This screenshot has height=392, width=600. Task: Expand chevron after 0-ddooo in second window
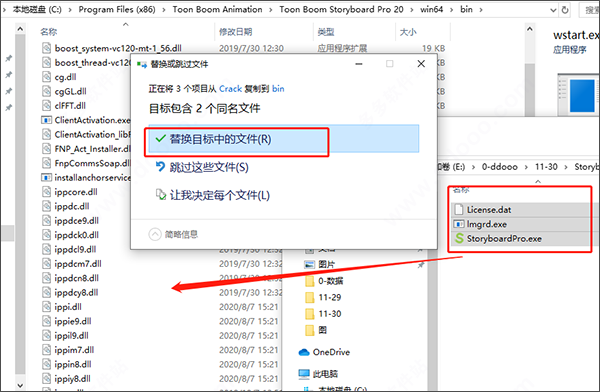[527, 167]
